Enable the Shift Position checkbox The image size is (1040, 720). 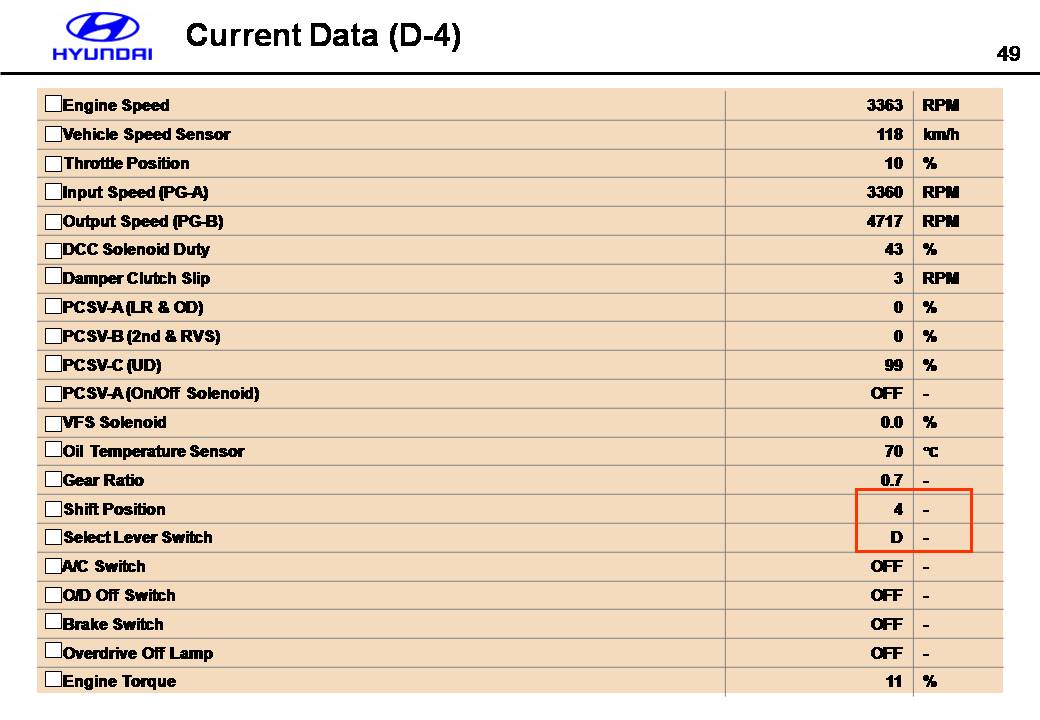[53, 508]
